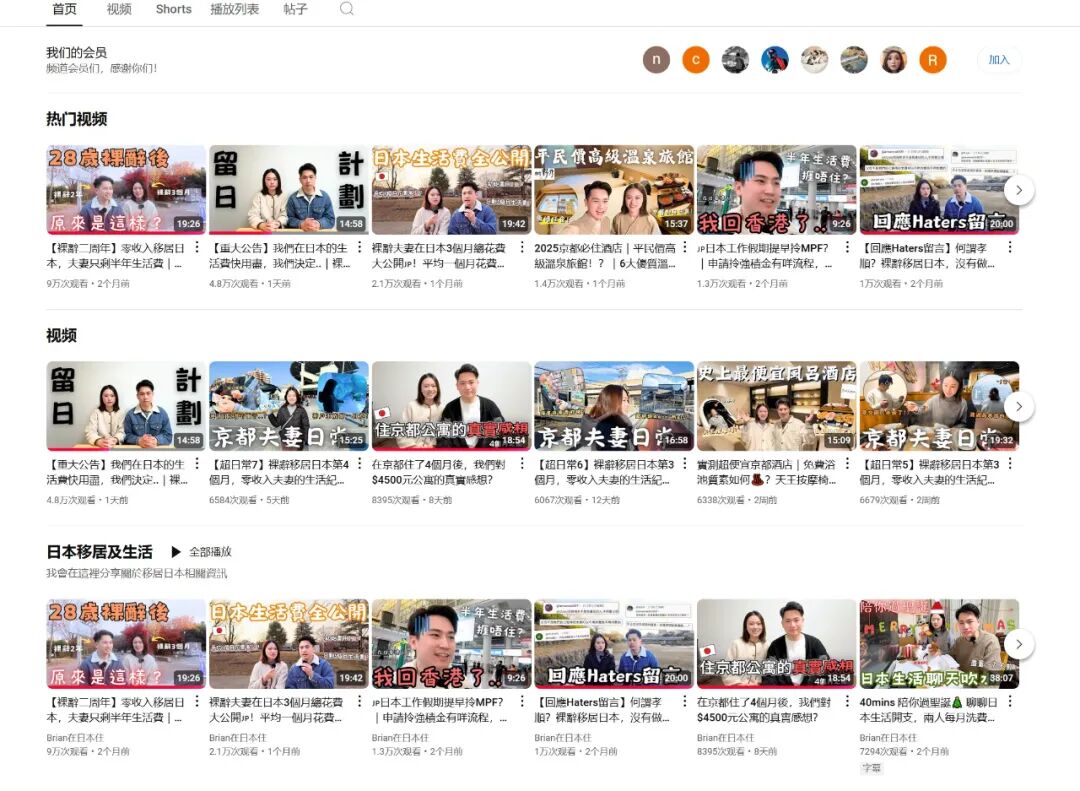Play all via 全部播放 button
Screen dimensions: 1080x791
point(202,552)
